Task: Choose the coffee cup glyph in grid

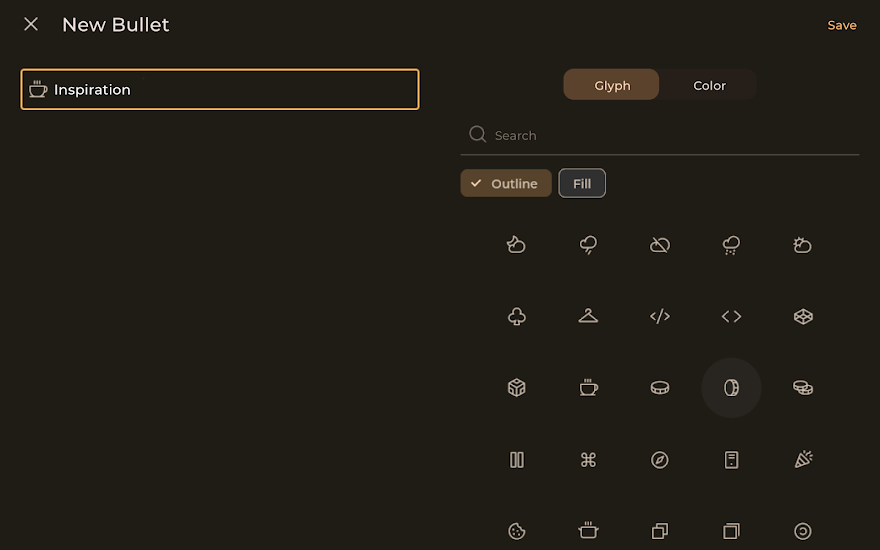Action: click(588, 388)
